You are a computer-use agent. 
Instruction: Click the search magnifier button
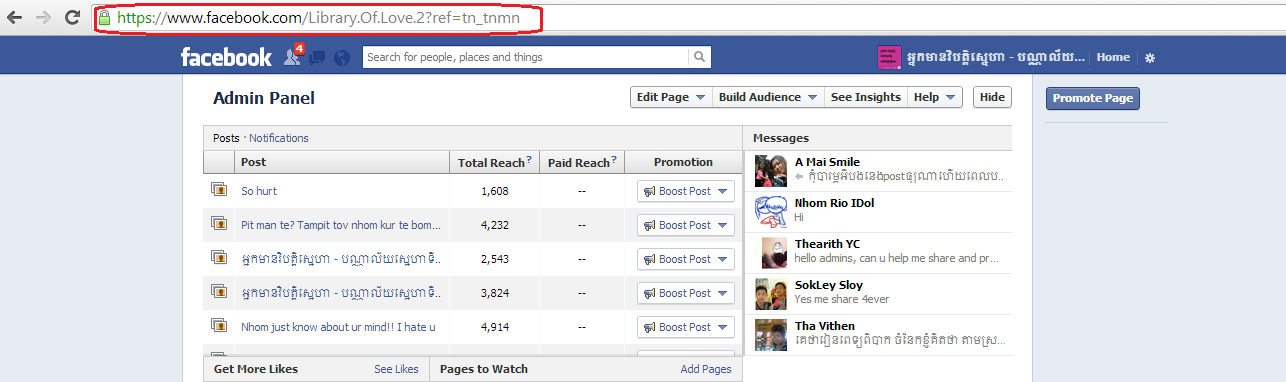700,57
